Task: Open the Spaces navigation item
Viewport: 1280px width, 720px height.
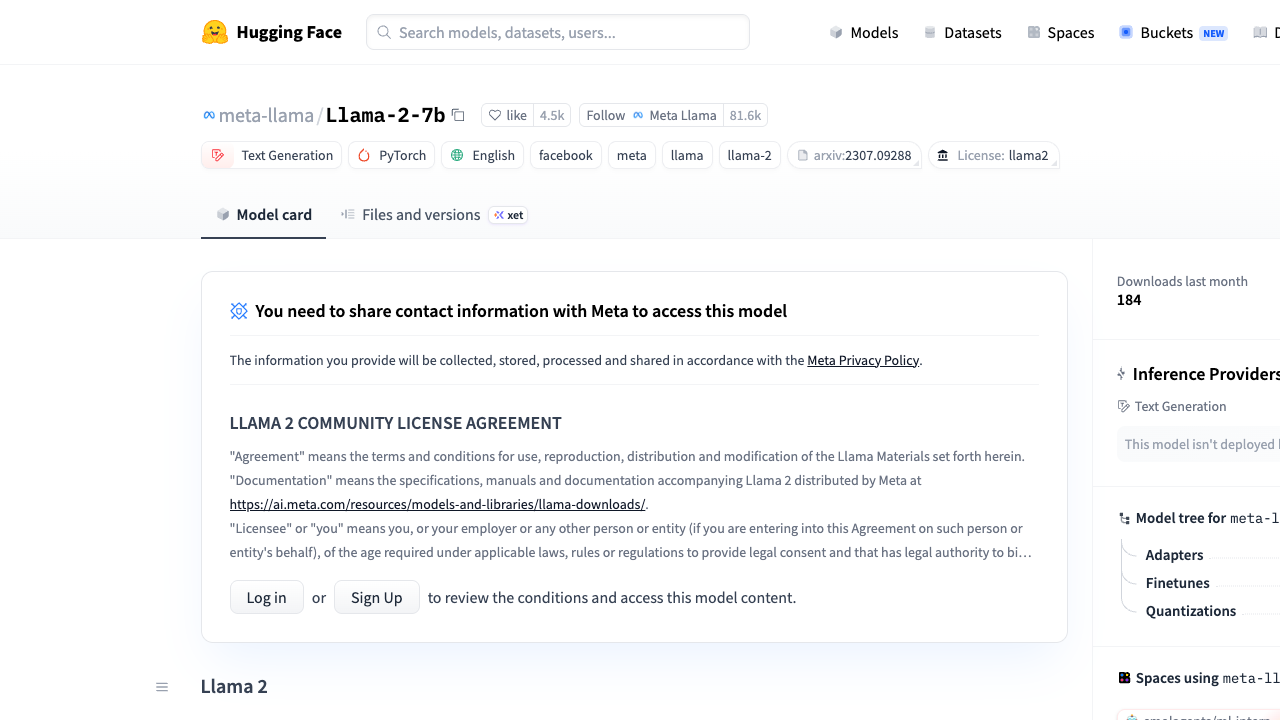Action: pyautogui.click(x=1061, y=32)
